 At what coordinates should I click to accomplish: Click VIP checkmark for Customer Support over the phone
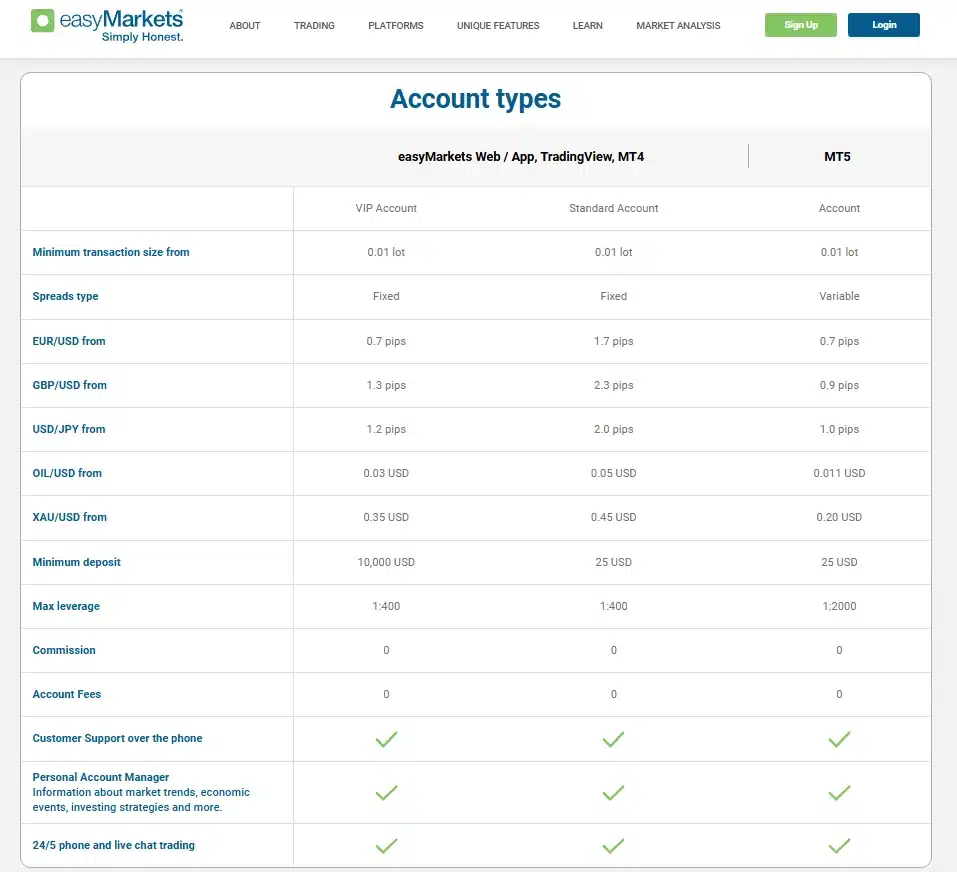[386, 739]
